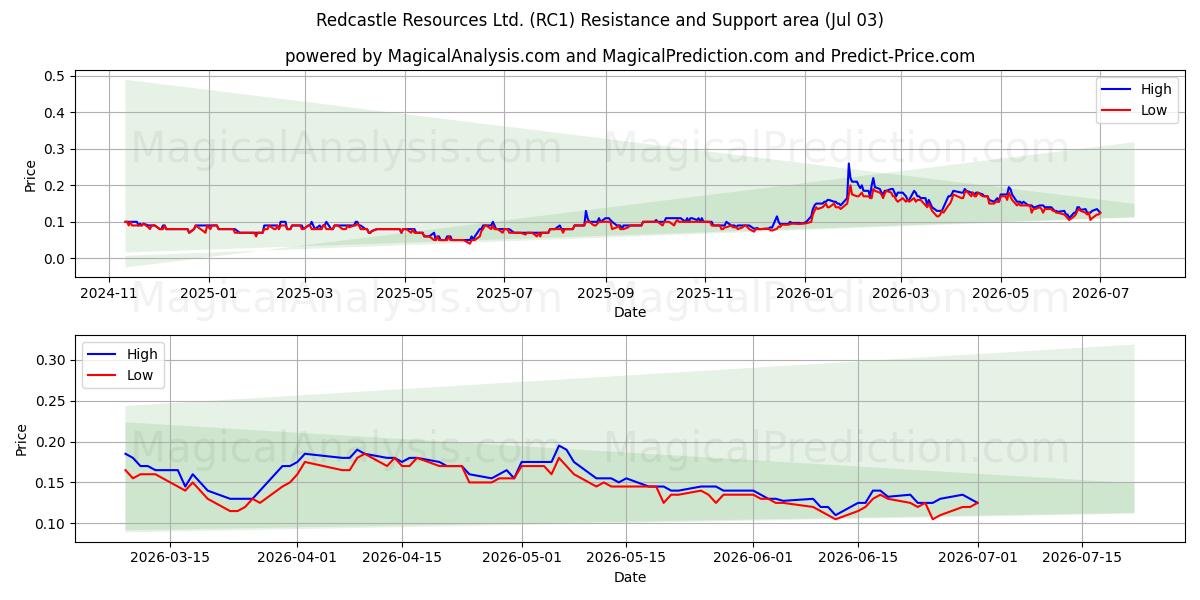The width and height of the screenshot is (1200, 600).
Task: Click the '2026-06-01' label in the bottom chart
Action: pyautogui.click(x=754, y=559)
